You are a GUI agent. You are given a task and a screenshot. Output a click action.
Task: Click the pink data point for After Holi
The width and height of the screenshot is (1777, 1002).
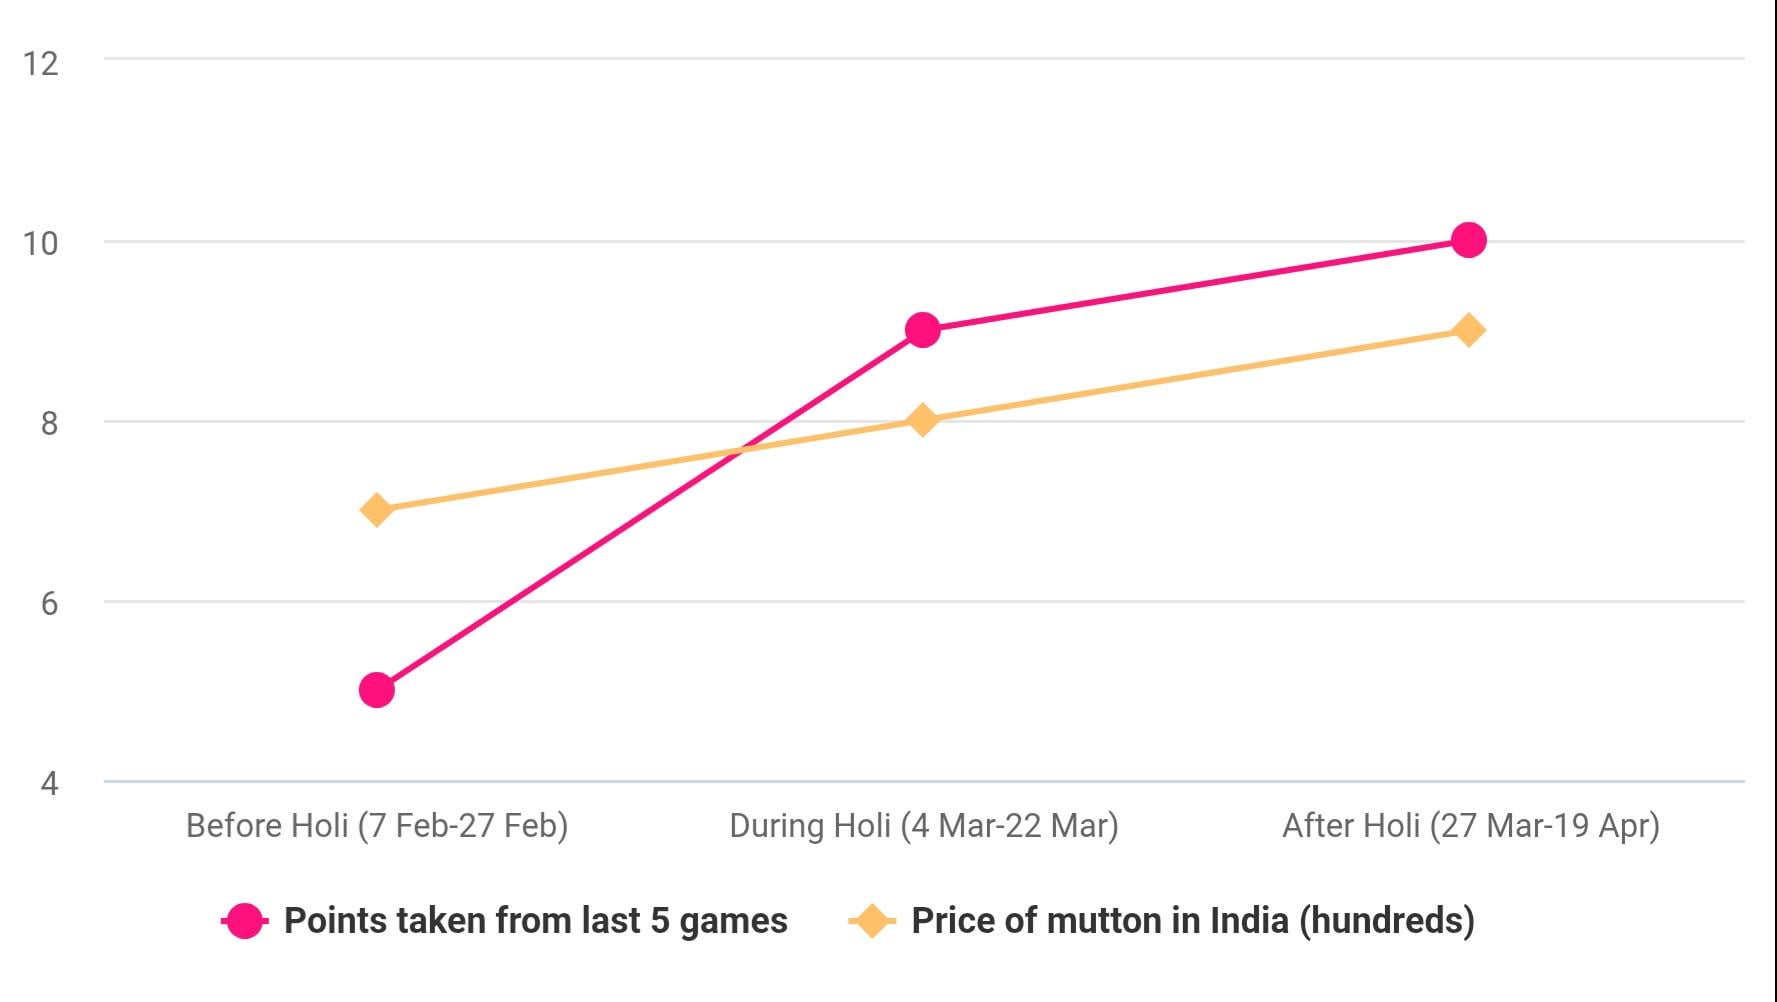[x=1468, y=240]
